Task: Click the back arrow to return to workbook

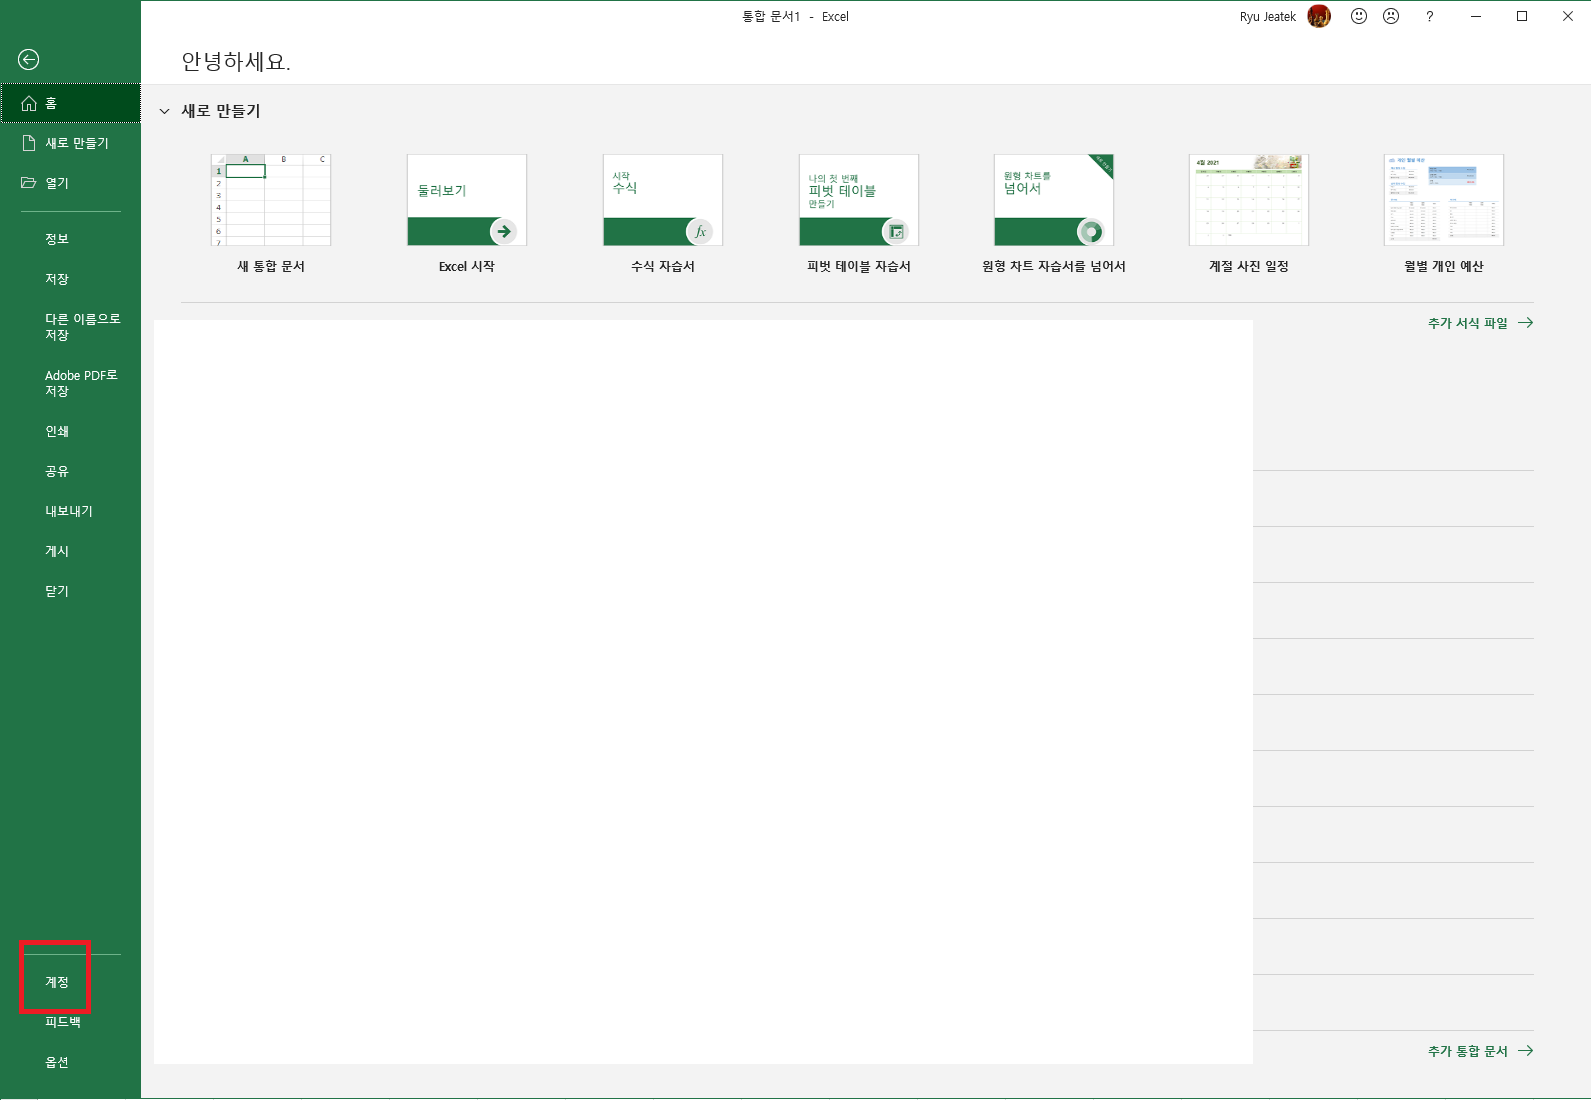Action: click(x=29, y=60)
